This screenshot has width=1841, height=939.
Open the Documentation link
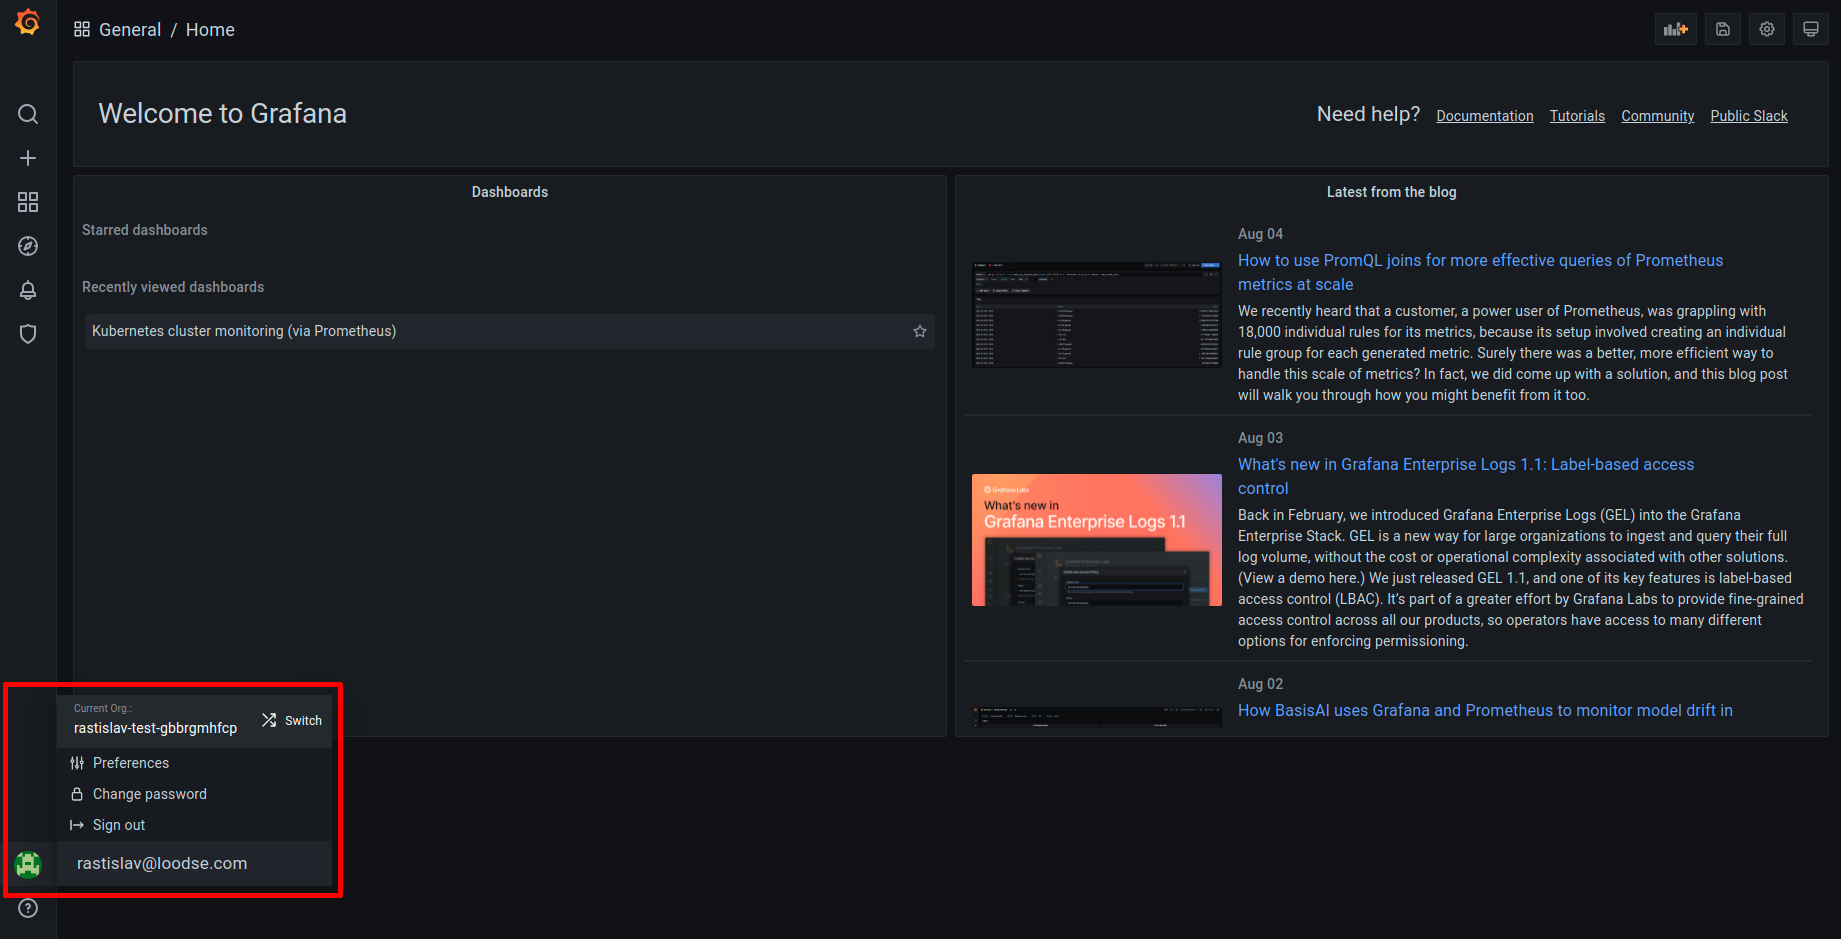click(1484, 115)
